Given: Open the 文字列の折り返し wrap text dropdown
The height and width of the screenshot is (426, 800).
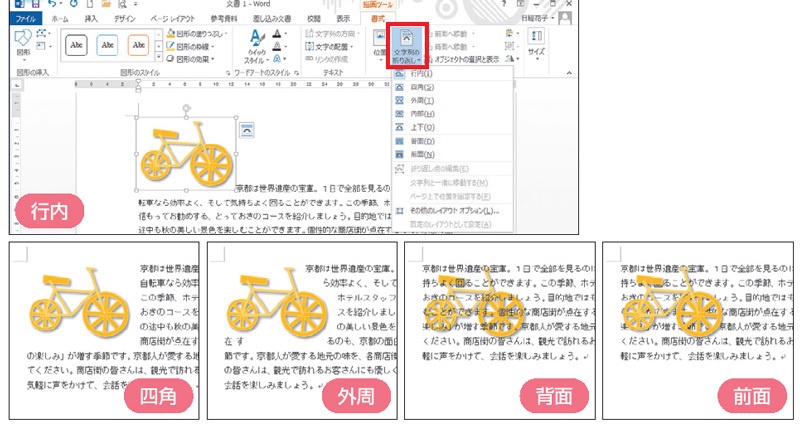Looking at the screenshot, I should click(405, 46).
